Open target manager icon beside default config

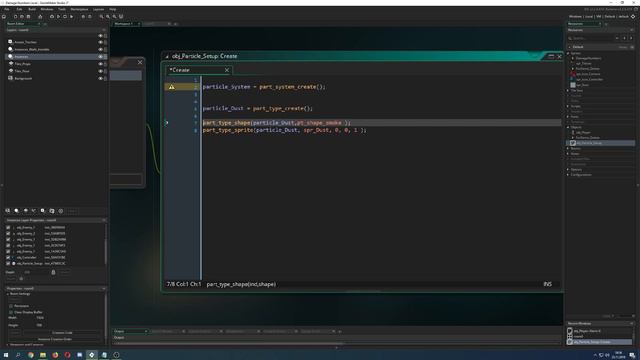pyautogui.click(x=633, y=17)
